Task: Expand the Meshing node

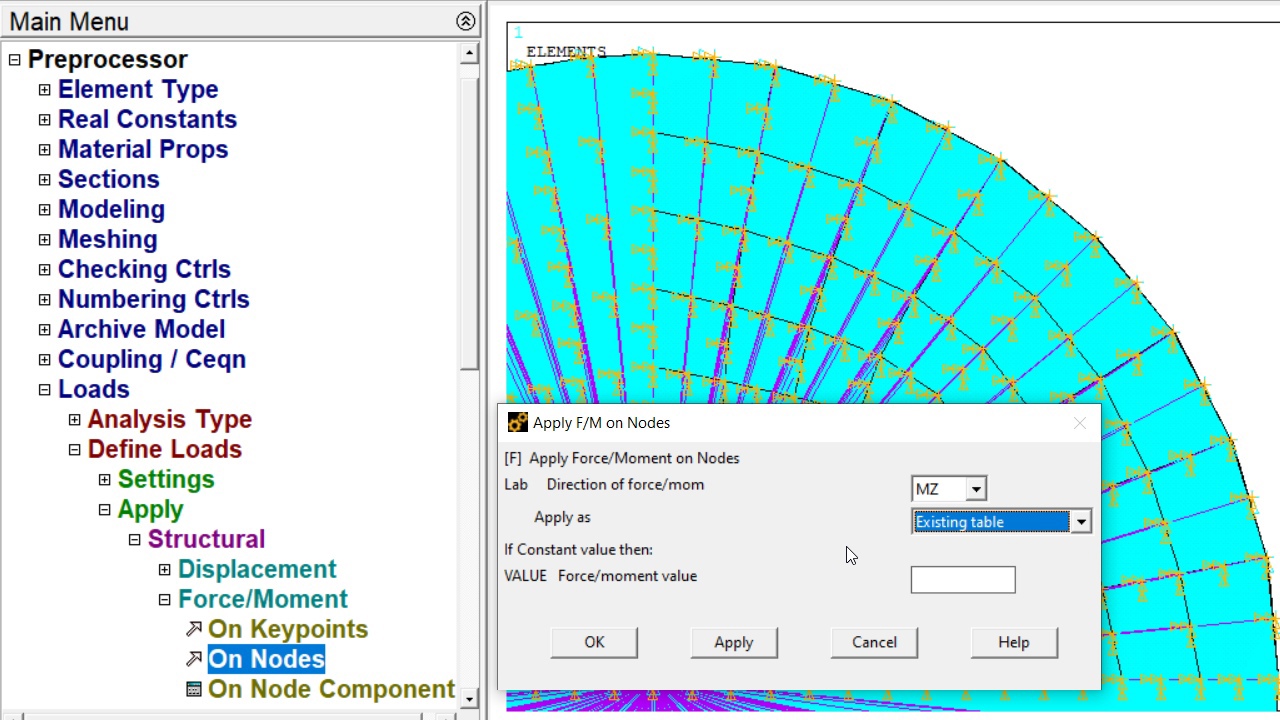Action: tap(45, 240)
